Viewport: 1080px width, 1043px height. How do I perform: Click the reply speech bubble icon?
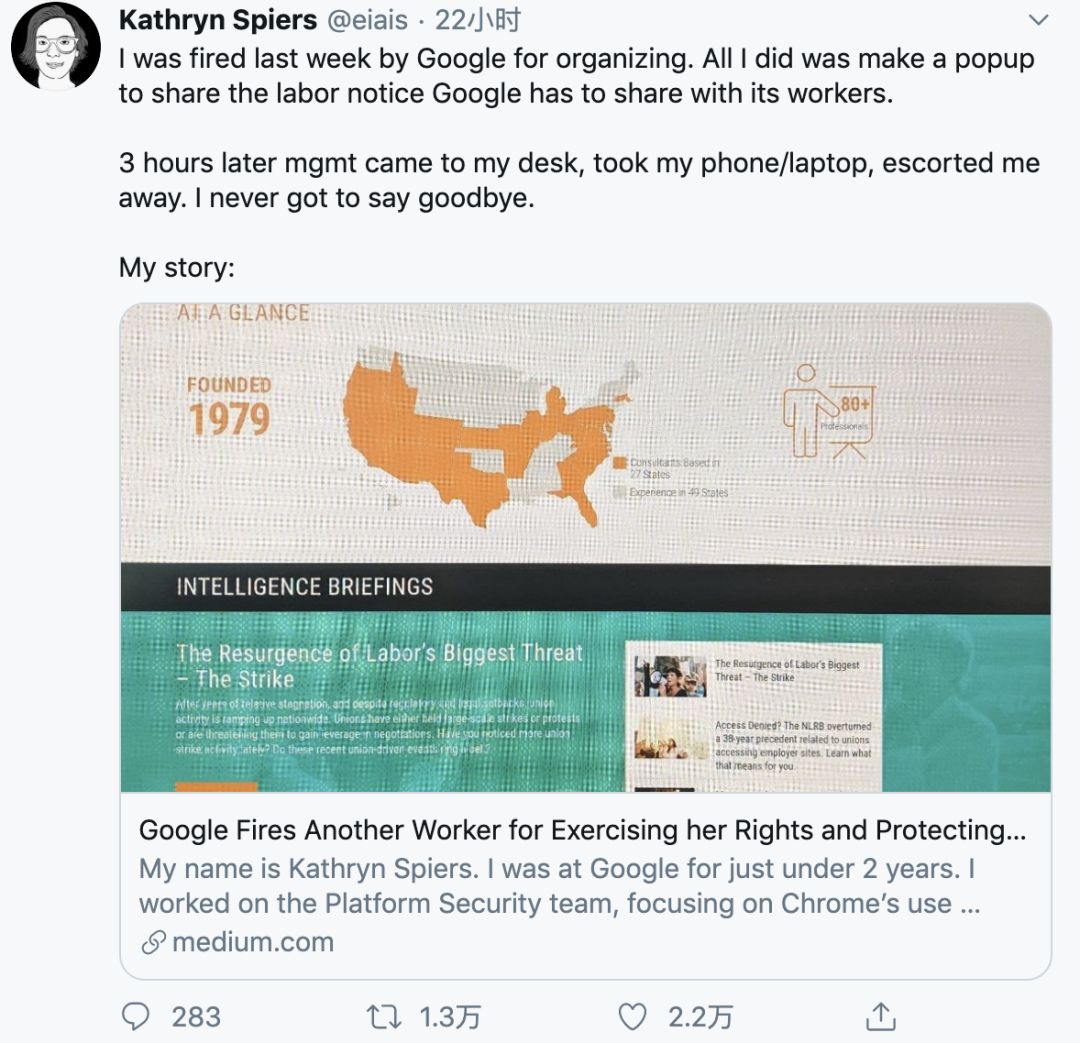click(135, 1016)
